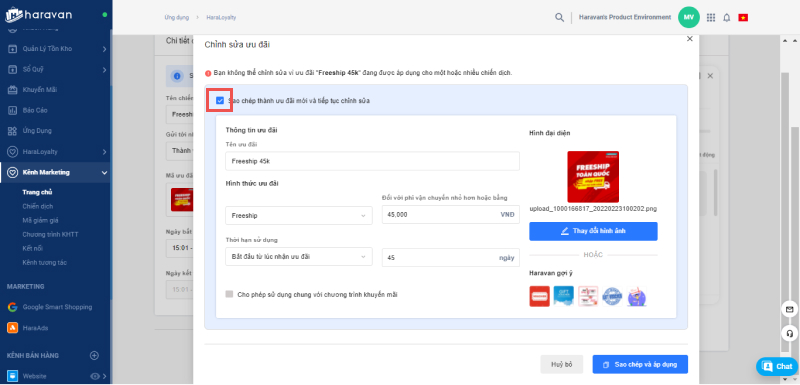The image size is (800, 385).
Task: Select the first red suggested image
Action: pyautogui.click(x=539, y=296)
